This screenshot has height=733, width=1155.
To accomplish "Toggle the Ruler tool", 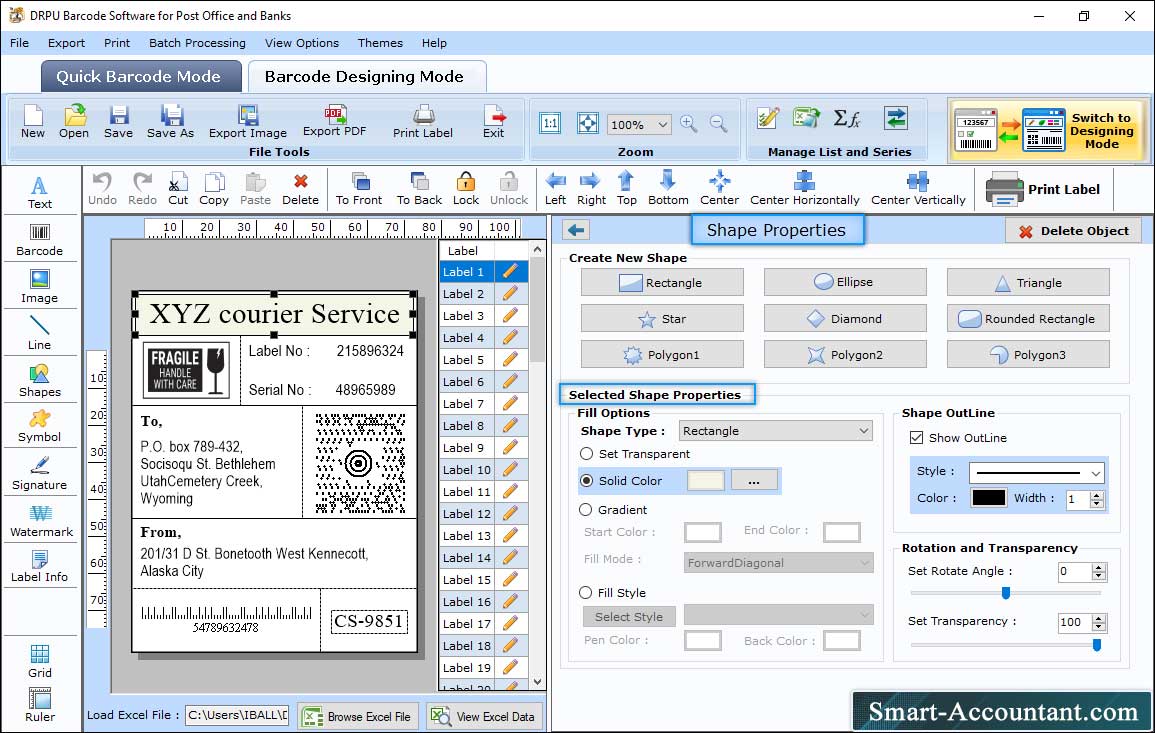I will tap(40, 705).
